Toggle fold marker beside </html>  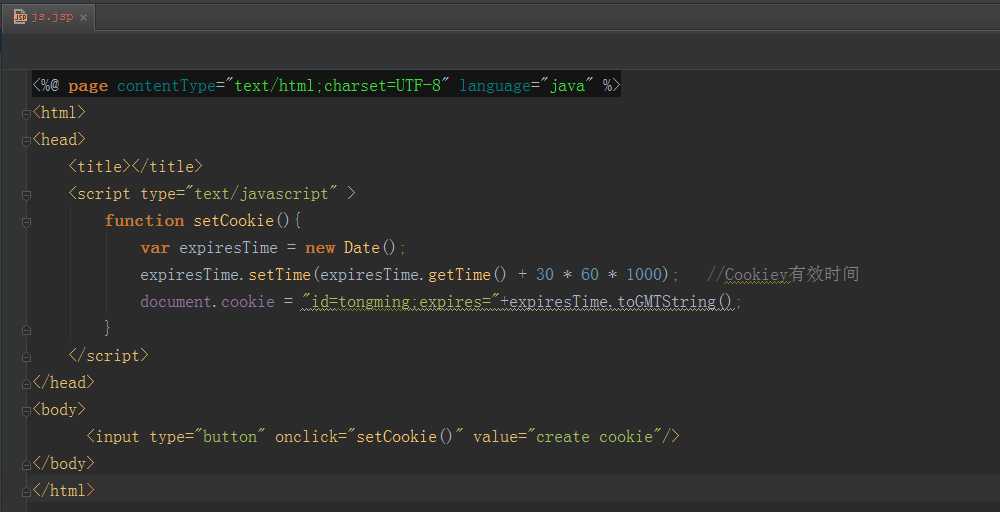tap(26, 492)
